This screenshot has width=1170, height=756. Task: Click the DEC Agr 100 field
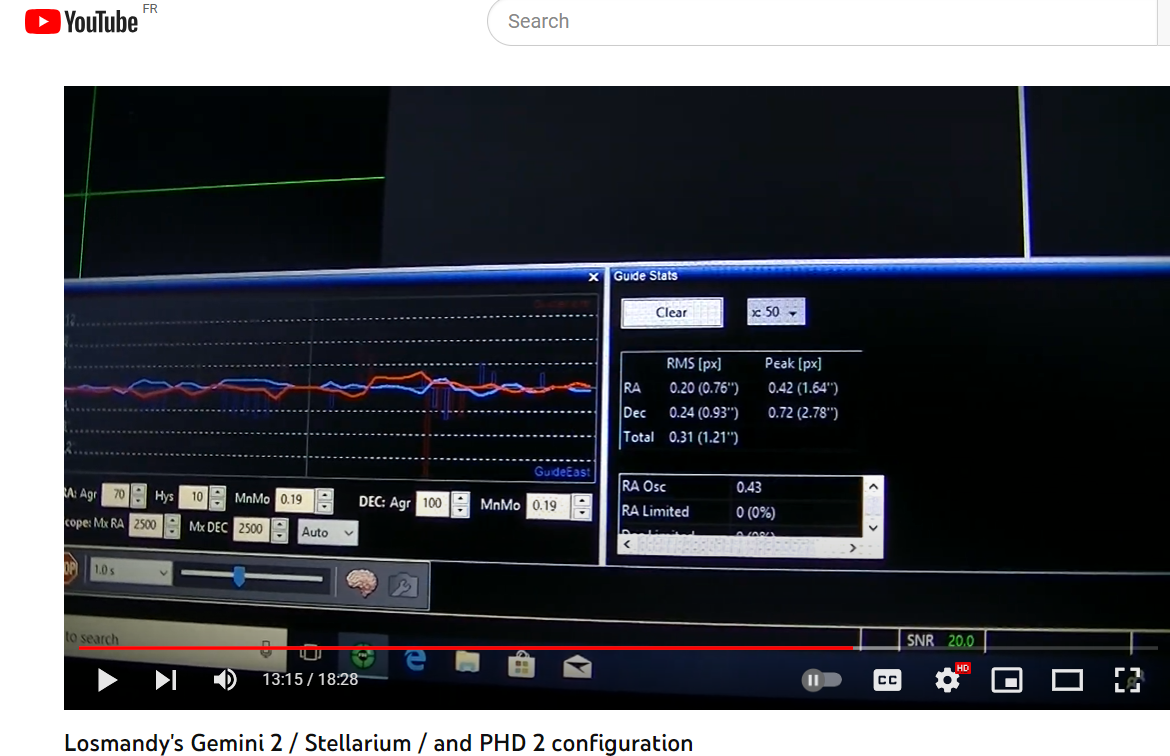point(434,504)
